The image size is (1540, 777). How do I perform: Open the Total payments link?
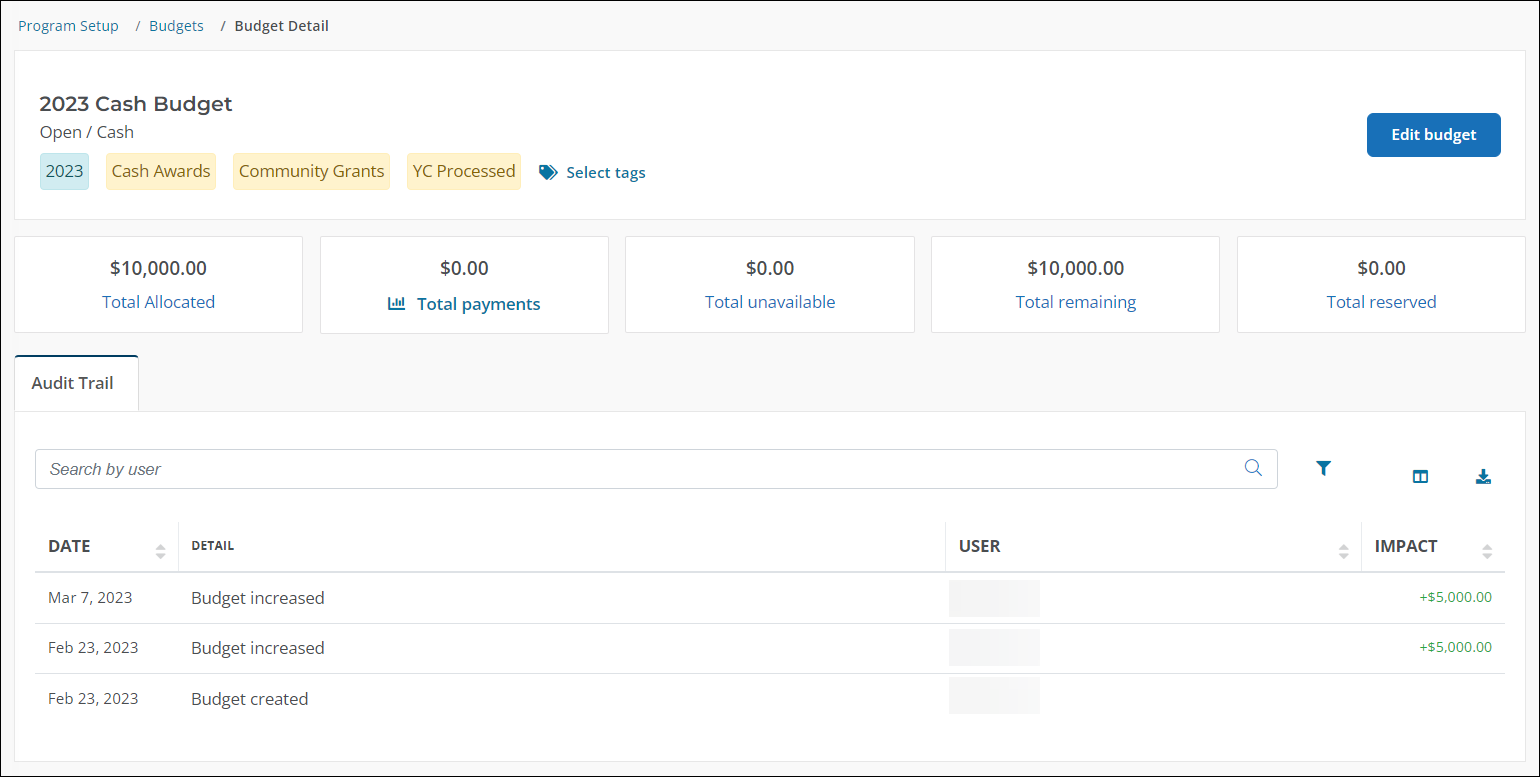point(478,304)
